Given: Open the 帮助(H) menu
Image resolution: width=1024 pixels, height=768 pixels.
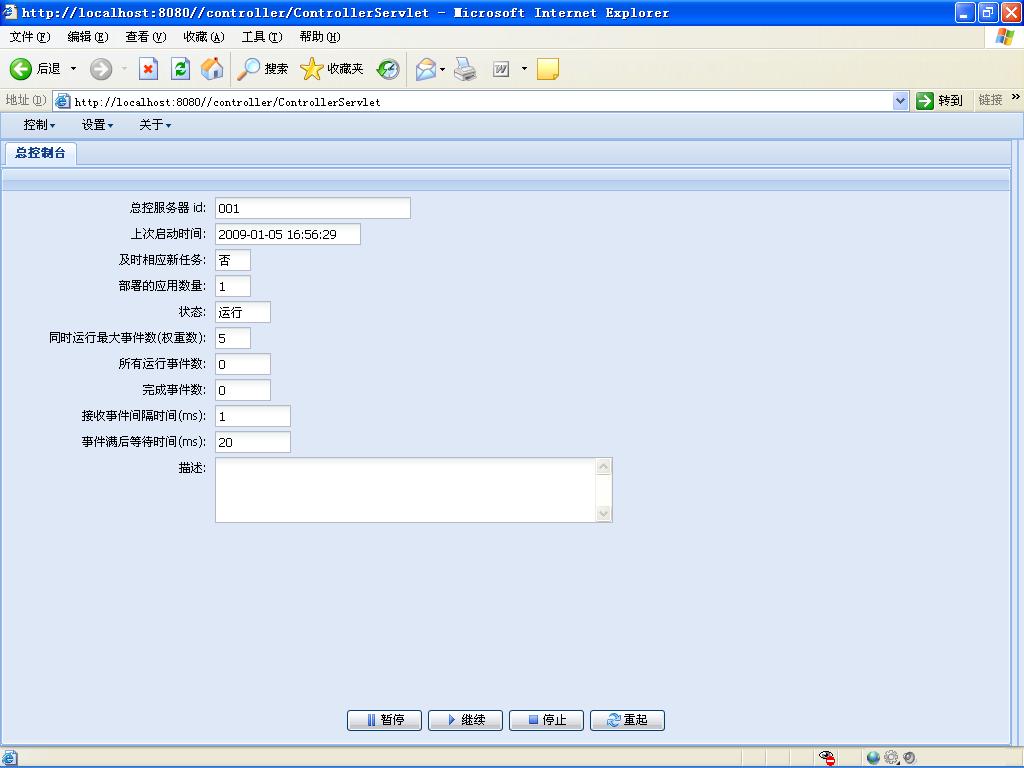Looking at the screenshot, I should click(320, 37).
